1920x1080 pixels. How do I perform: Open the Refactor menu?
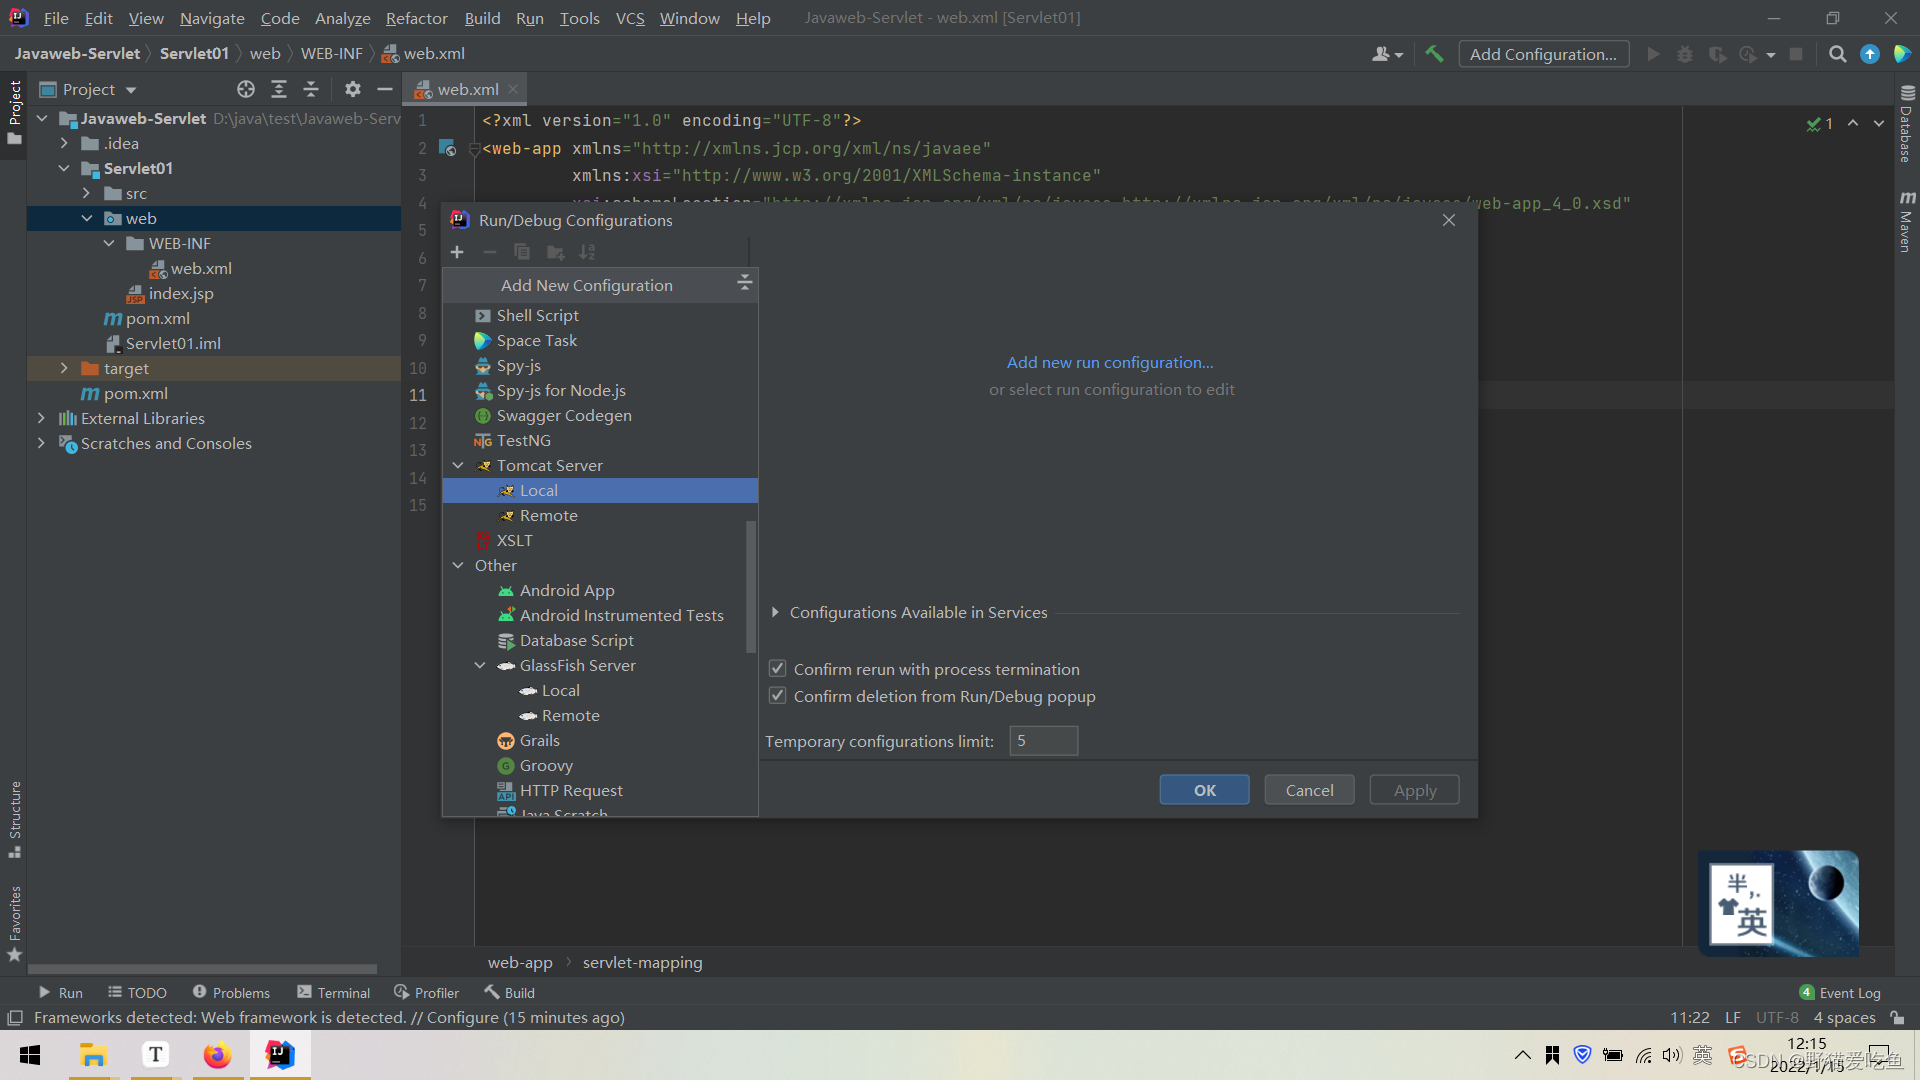point(416,18)
